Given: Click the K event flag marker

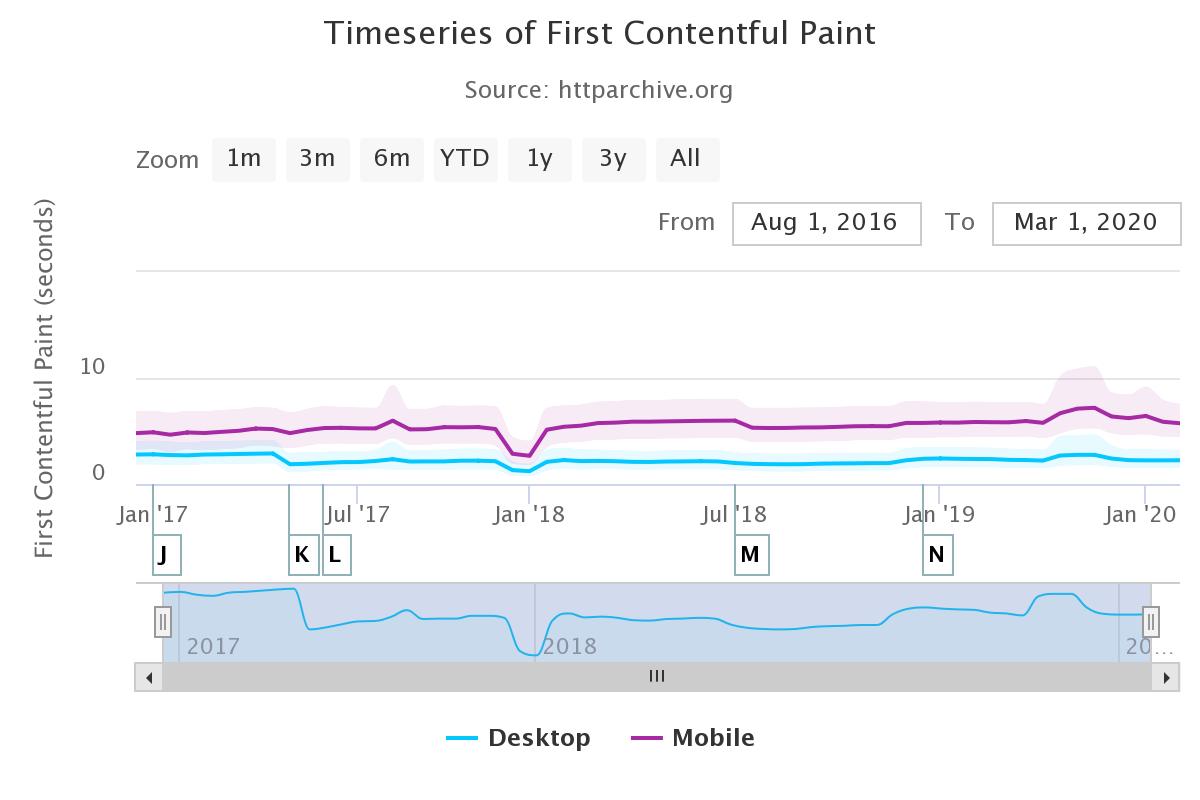Looking at the screenshot, I should click(x=303, y=555).
